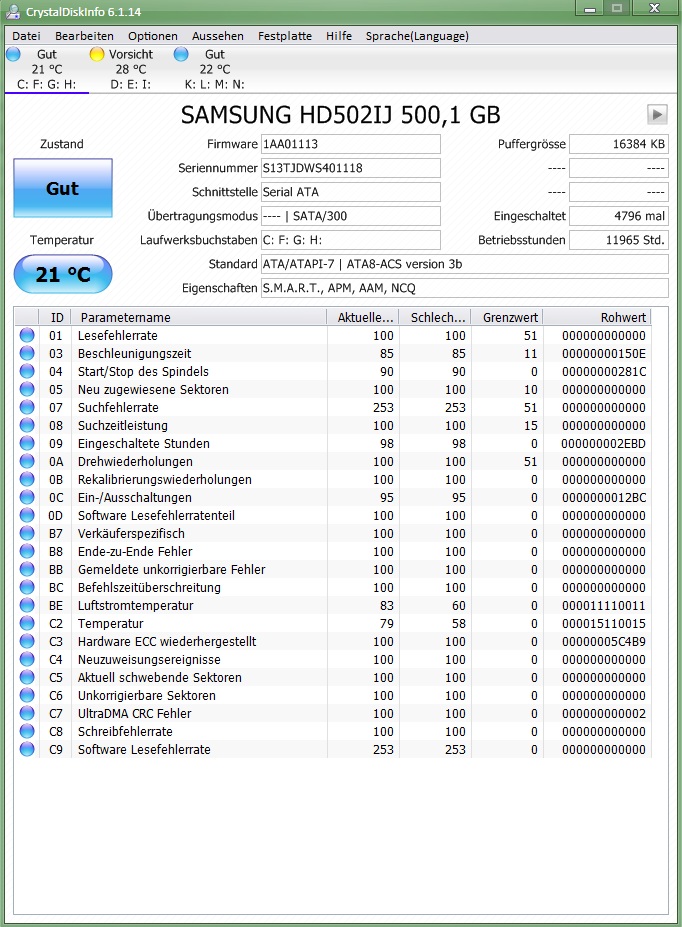
Task: Click the Eigenschaften field S.M.A.R.T., APM
Action: coord(465,288)
